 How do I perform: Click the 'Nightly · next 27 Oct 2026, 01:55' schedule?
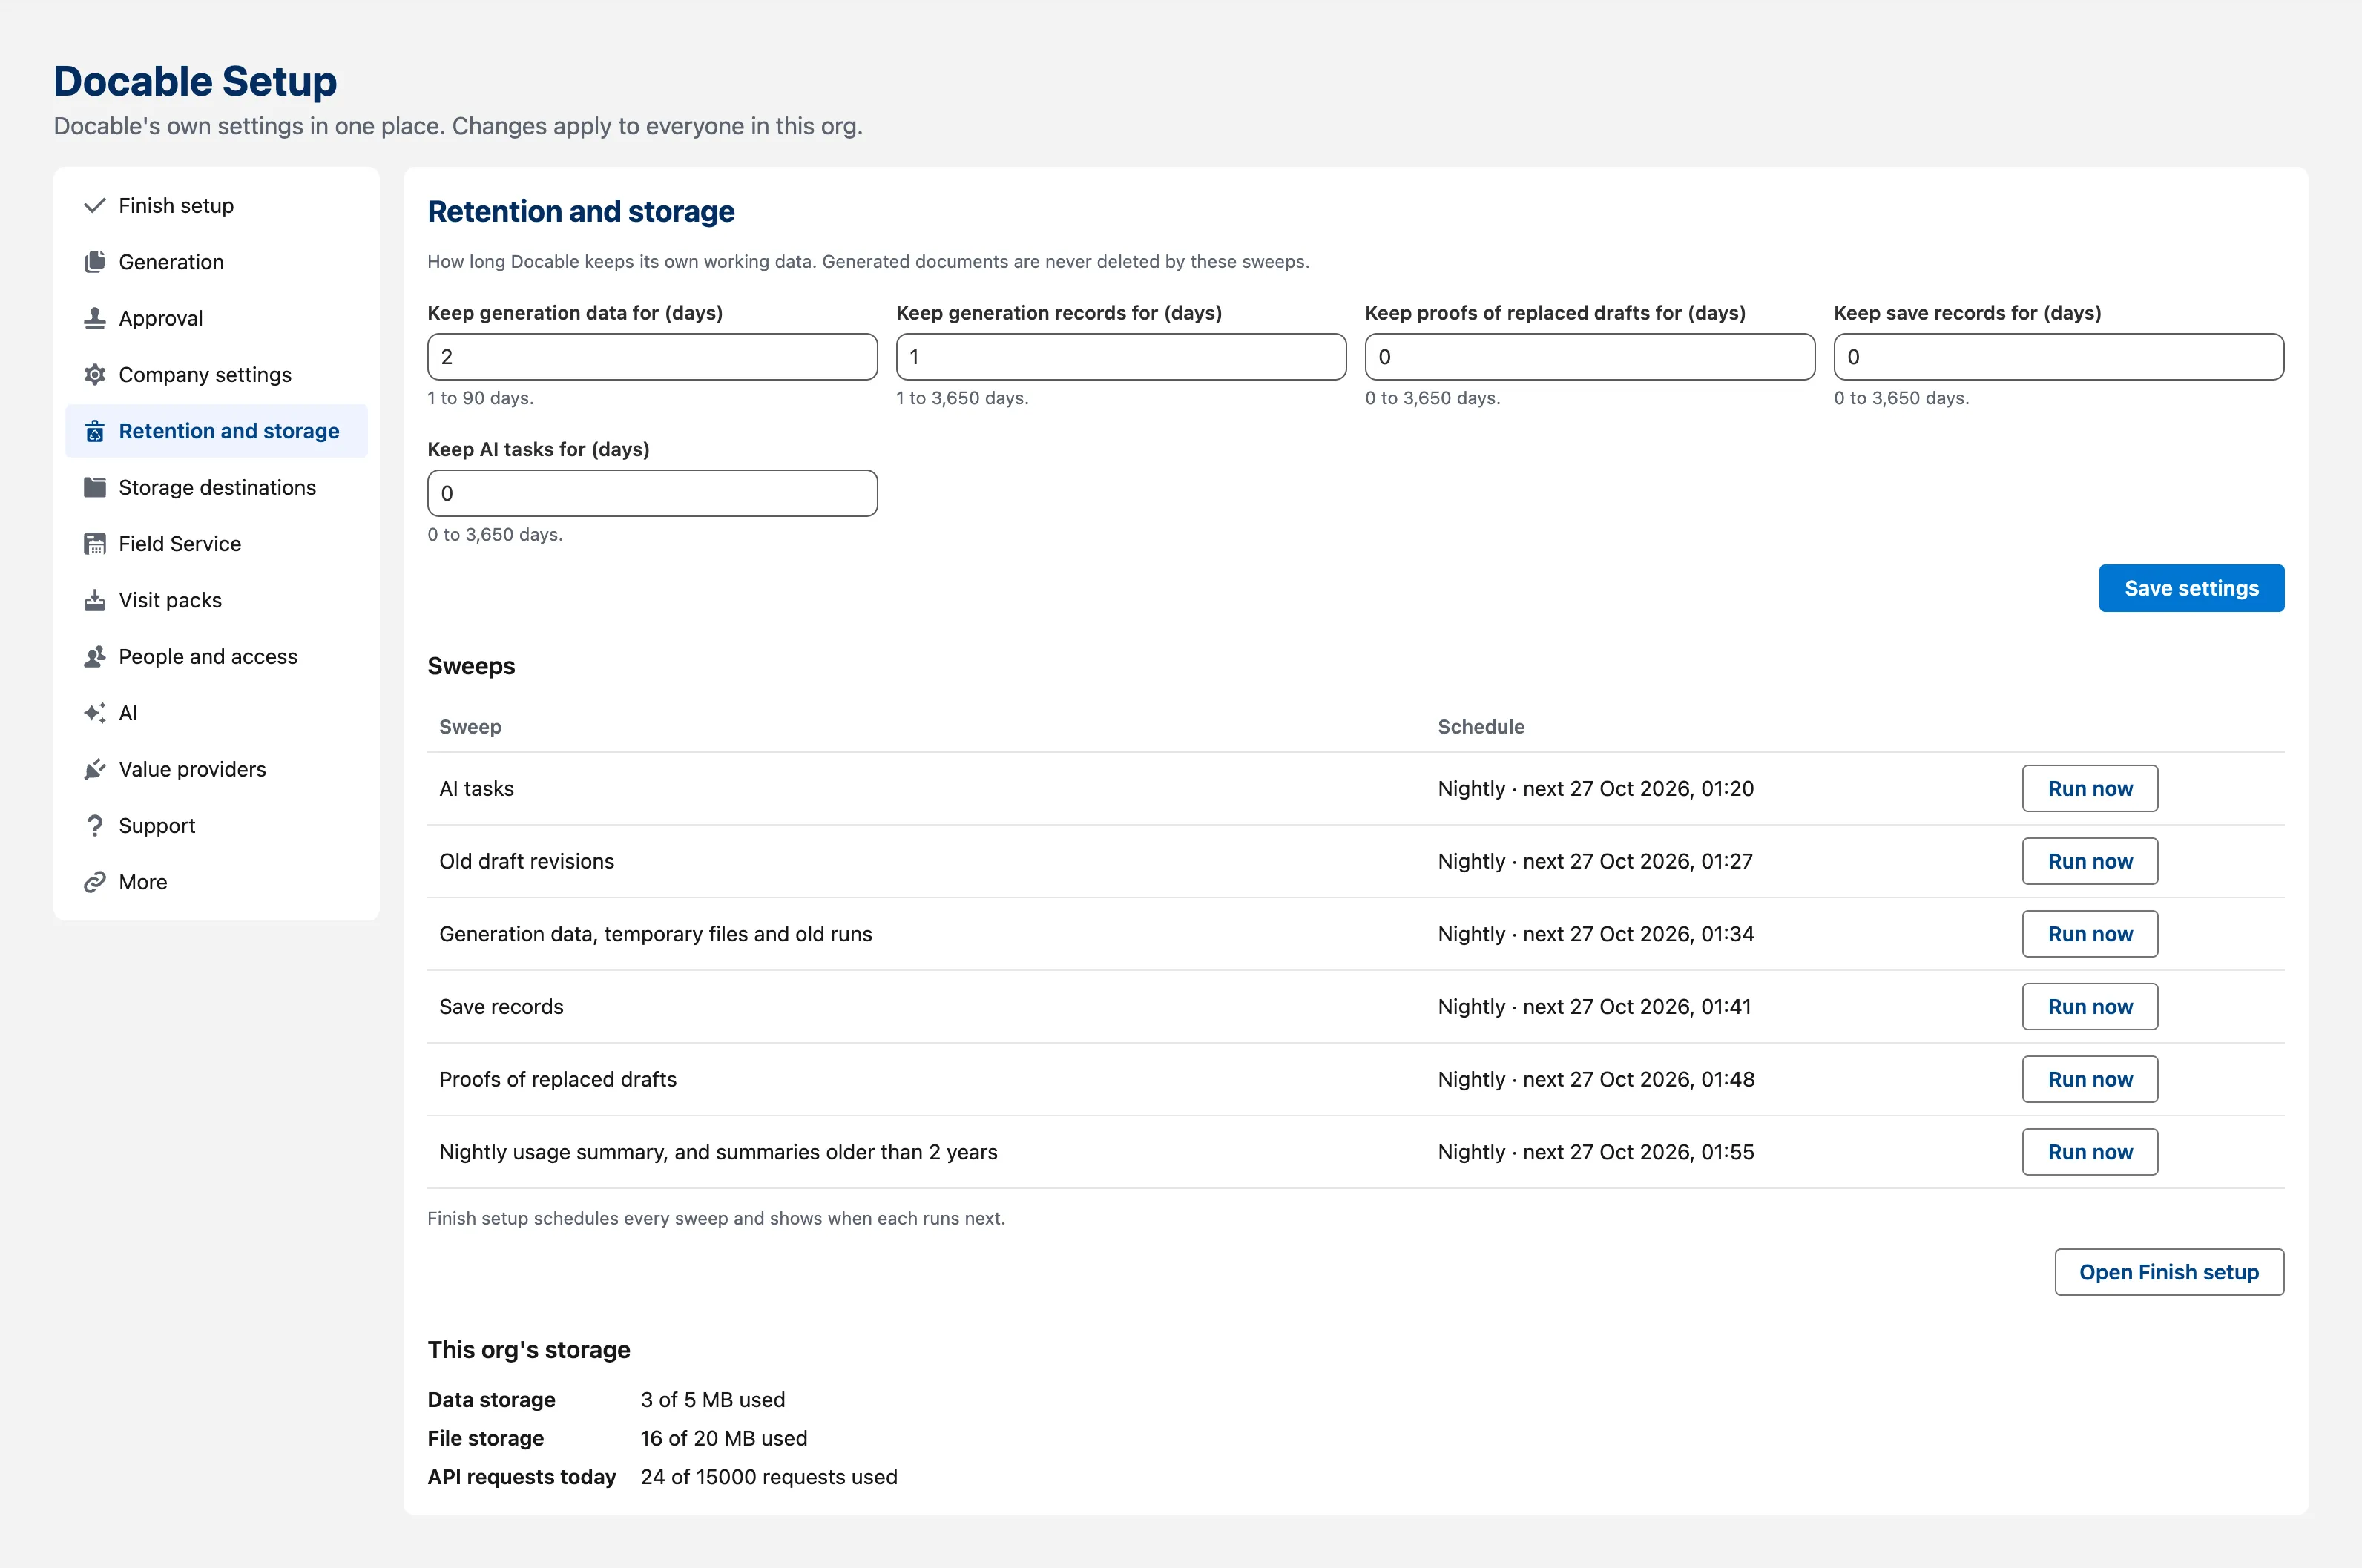tap(1596, 1152)
